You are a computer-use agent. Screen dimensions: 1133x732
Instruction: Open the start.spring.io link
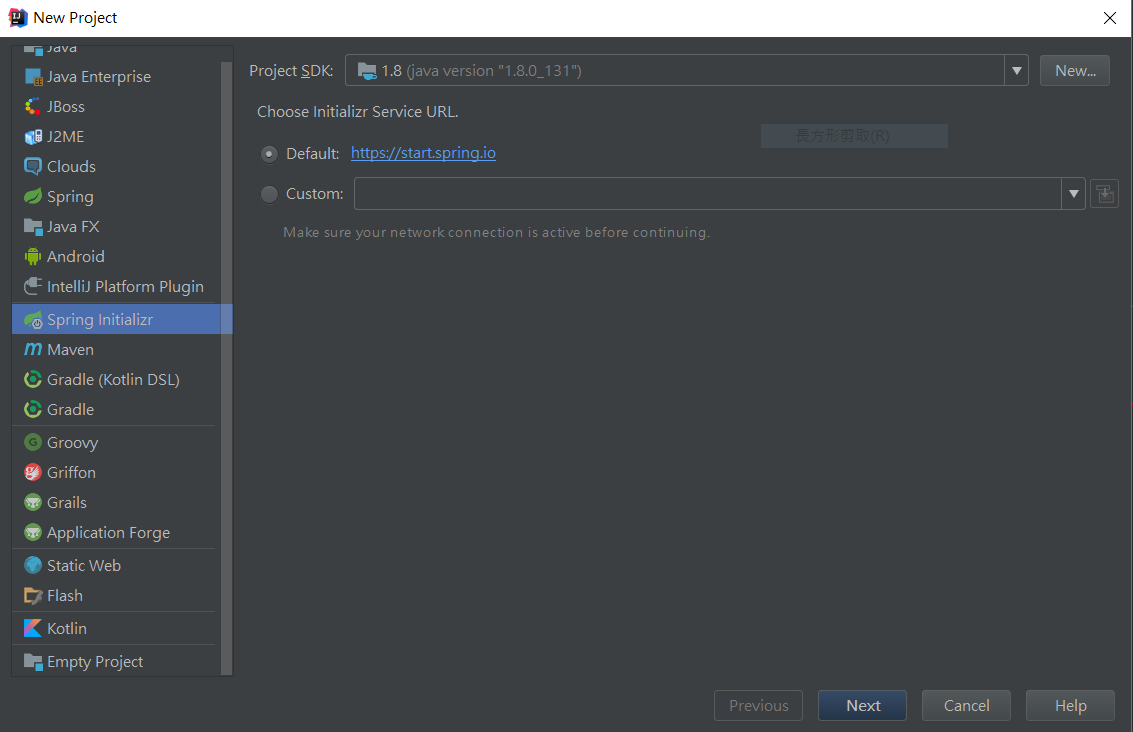tap(423, 153)
